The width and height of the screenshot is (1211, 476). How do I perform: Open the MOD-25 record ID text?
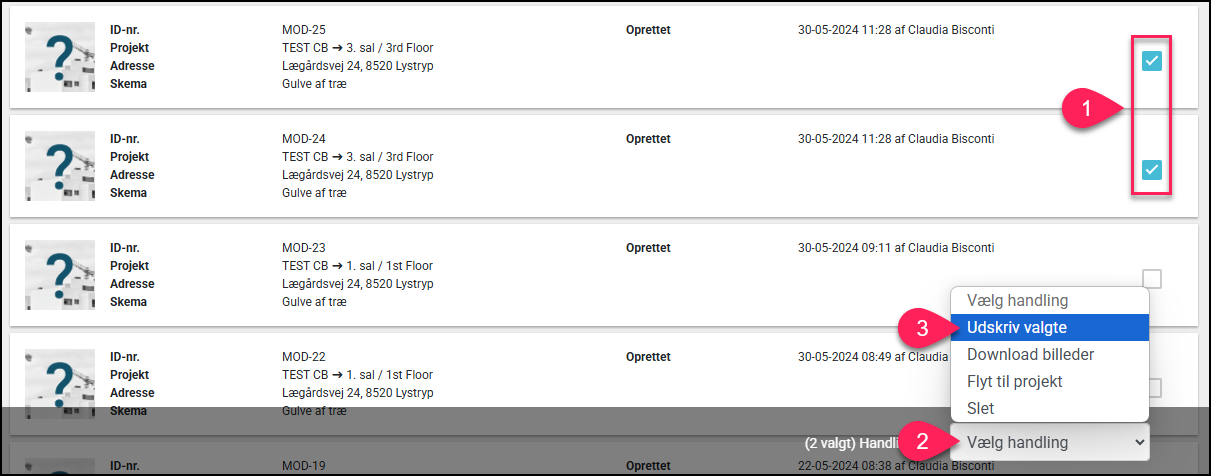tap(304, 30)
